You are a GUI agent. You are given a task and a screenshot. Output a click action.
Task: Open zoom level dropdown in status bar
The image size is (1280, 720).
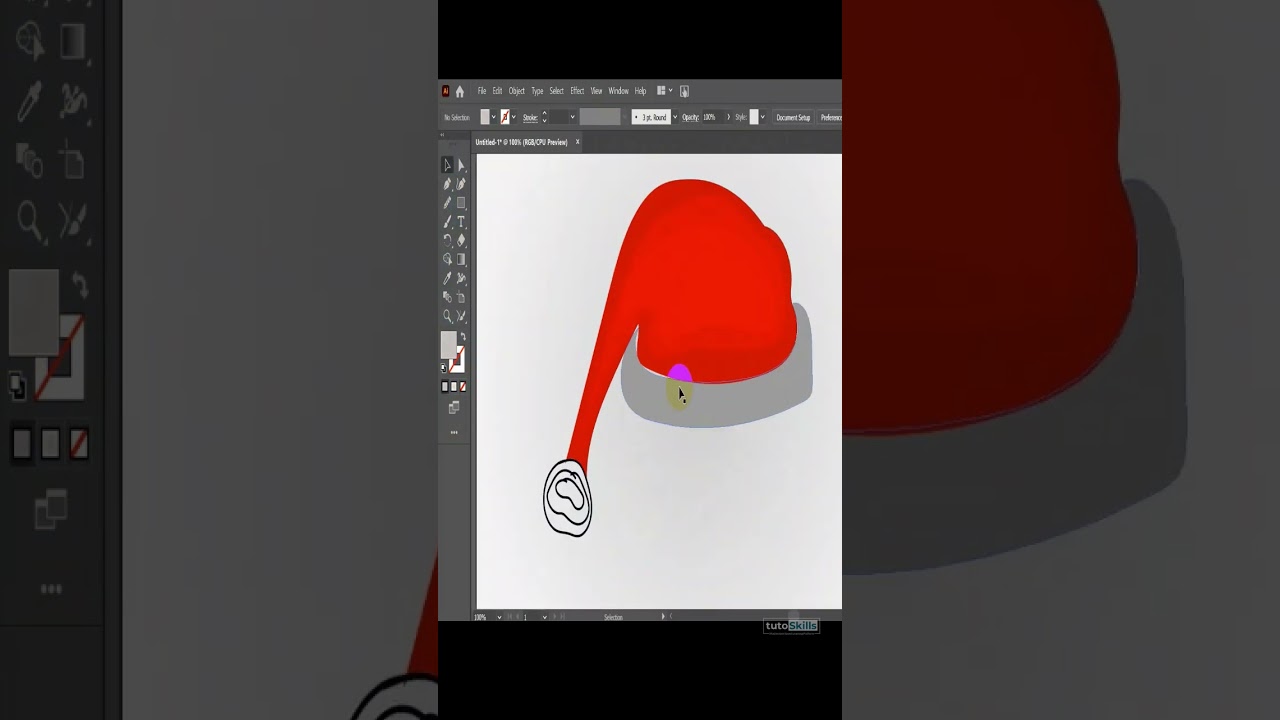tap(499, 617)
